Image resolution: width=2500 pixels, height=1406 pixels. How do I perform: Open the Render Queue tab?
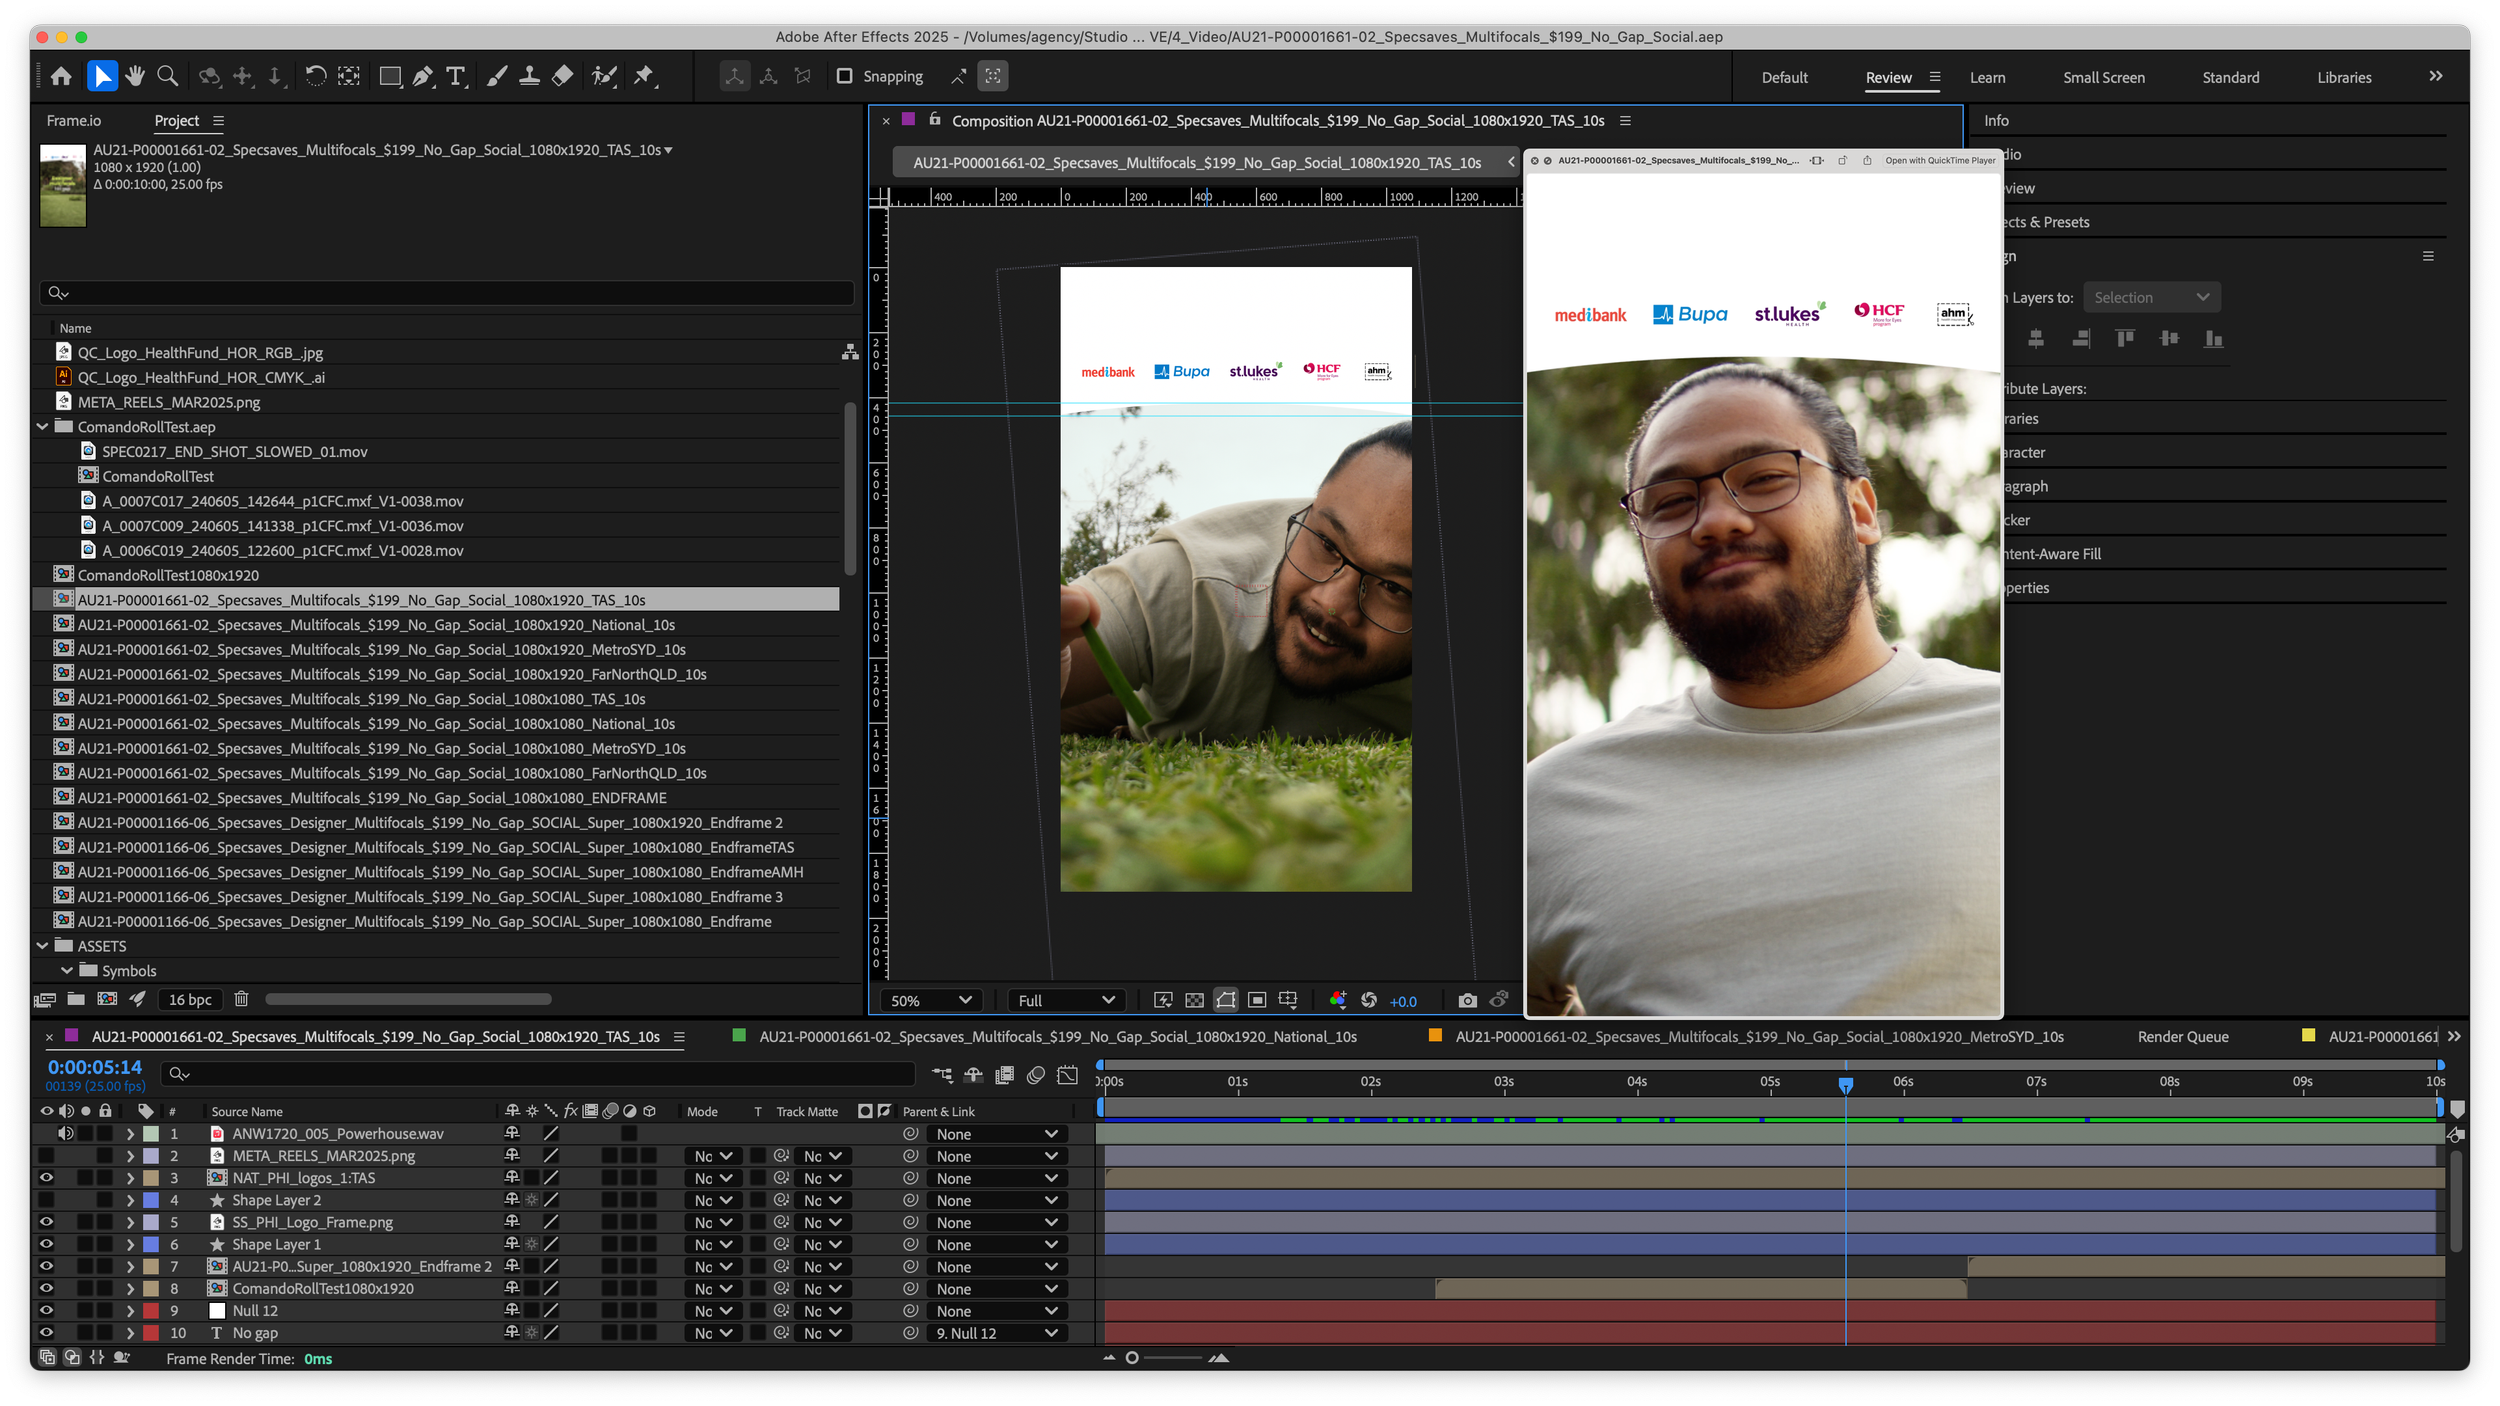pyautogui.click(x=2182, y=1037)
